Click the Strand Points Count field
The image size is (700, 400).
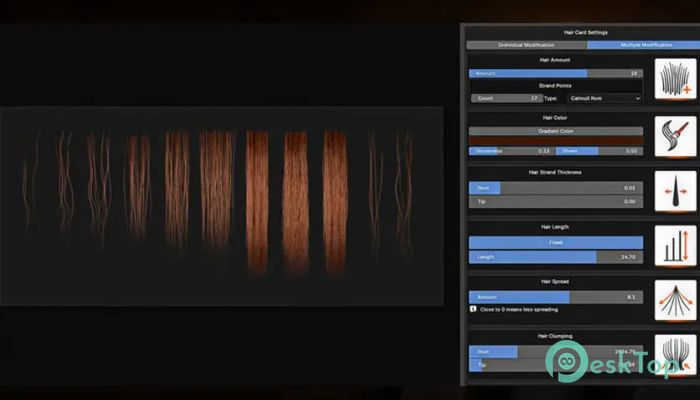(507, 98)
